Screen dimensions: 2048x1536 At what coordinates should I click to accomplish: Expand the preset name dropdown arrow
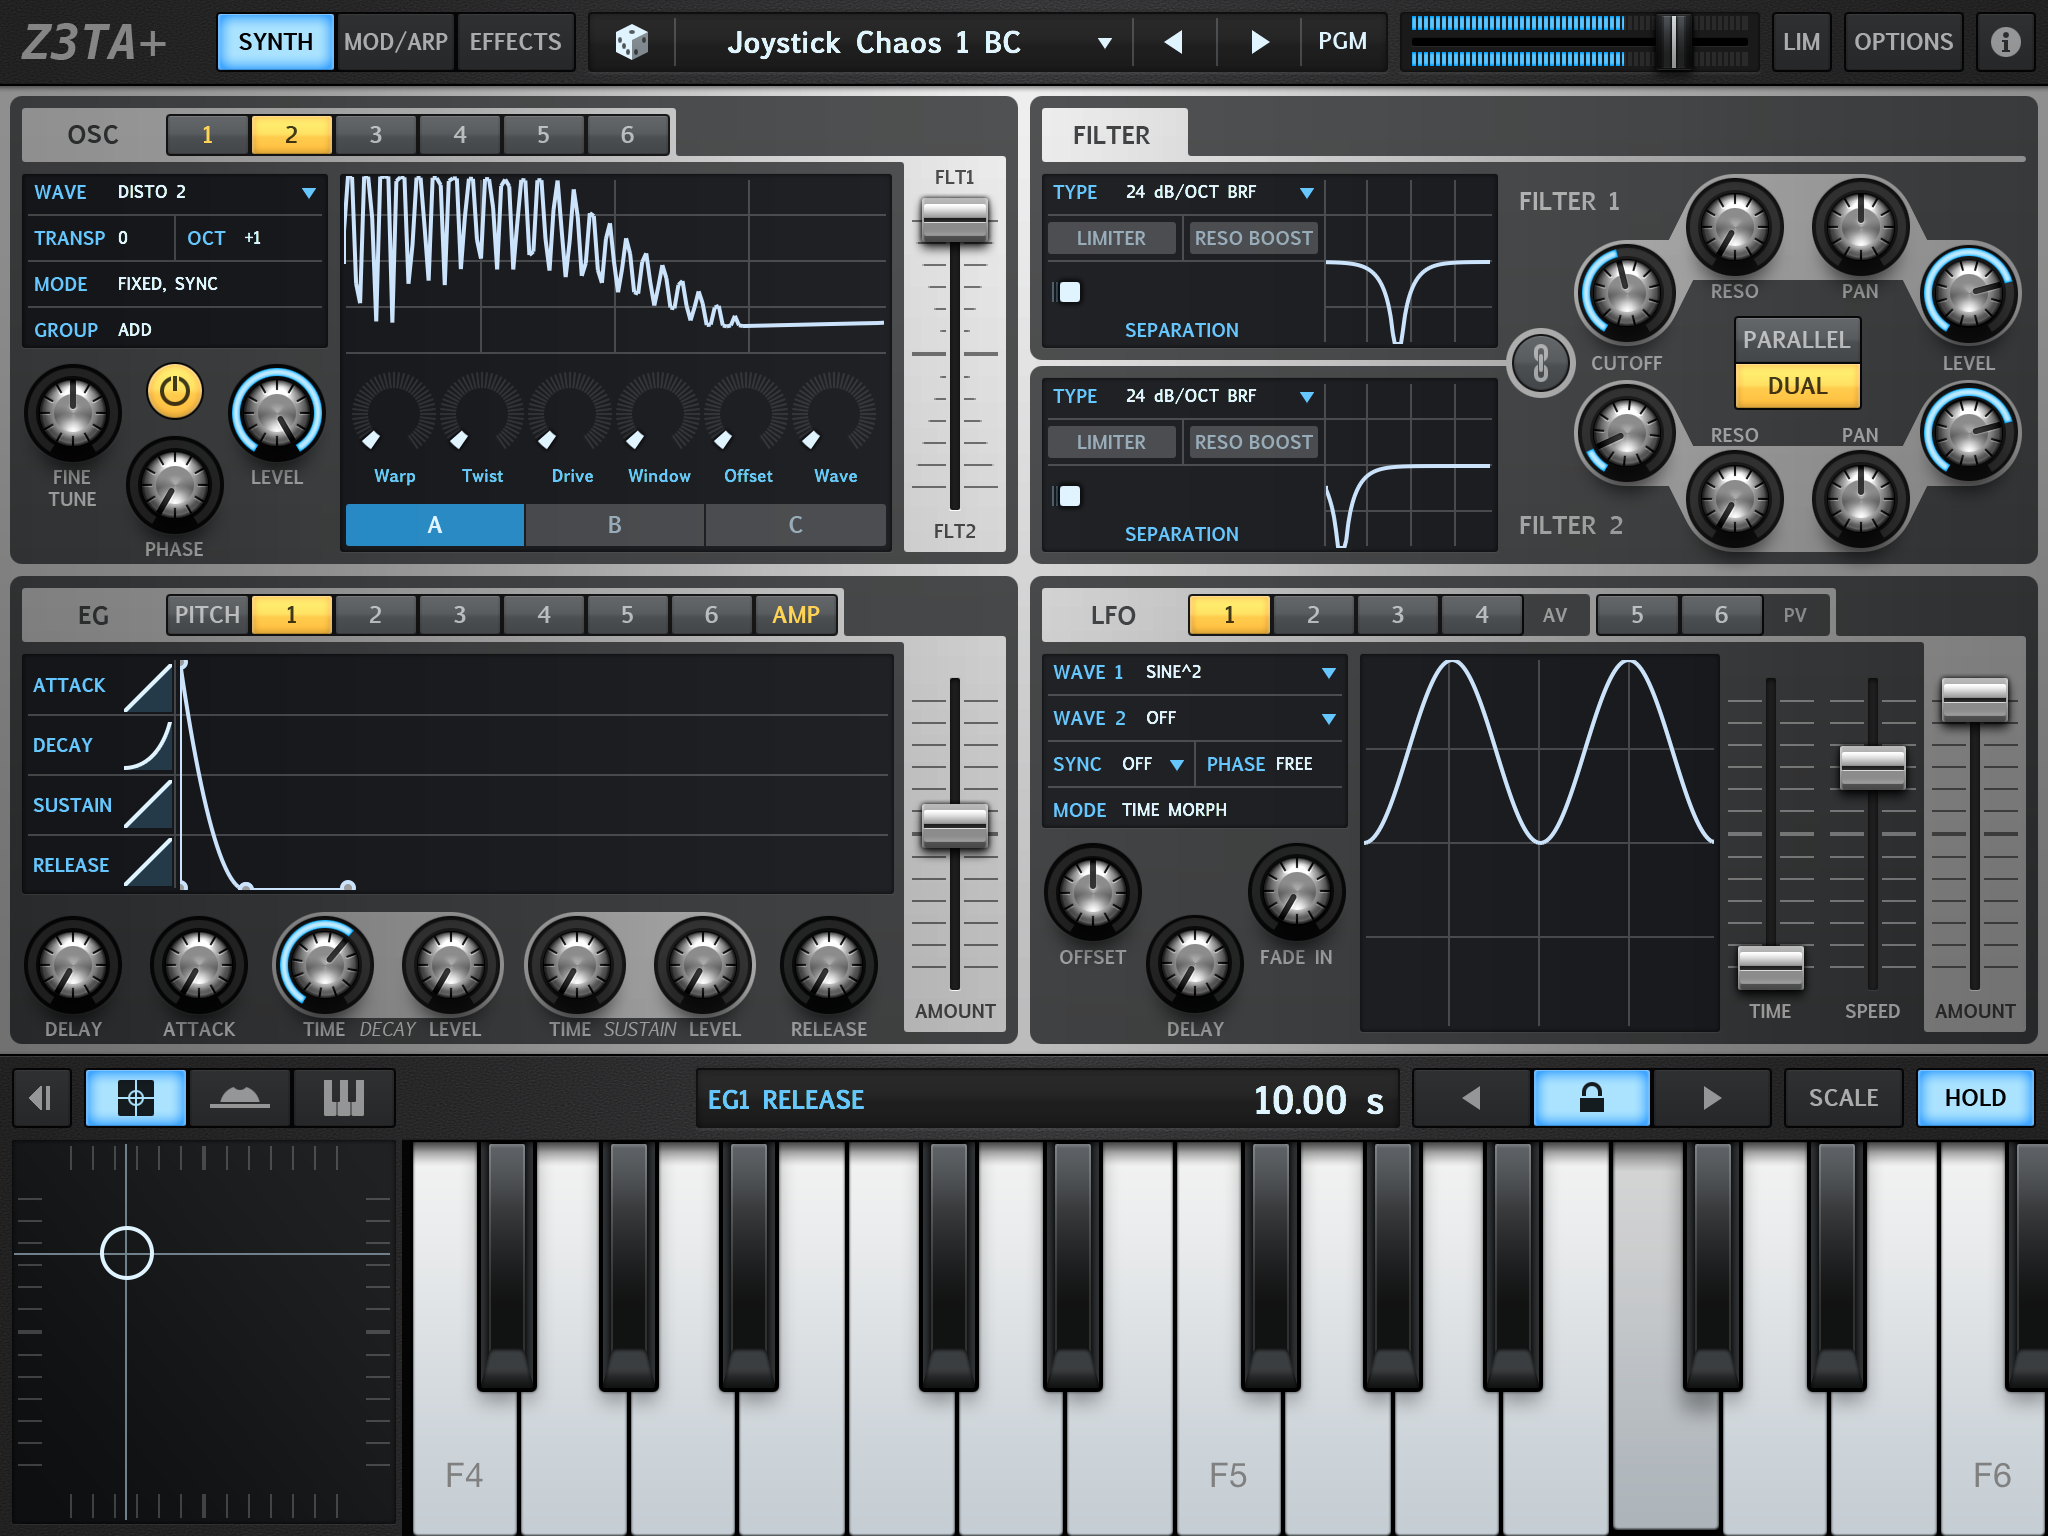pos(1104,42)
